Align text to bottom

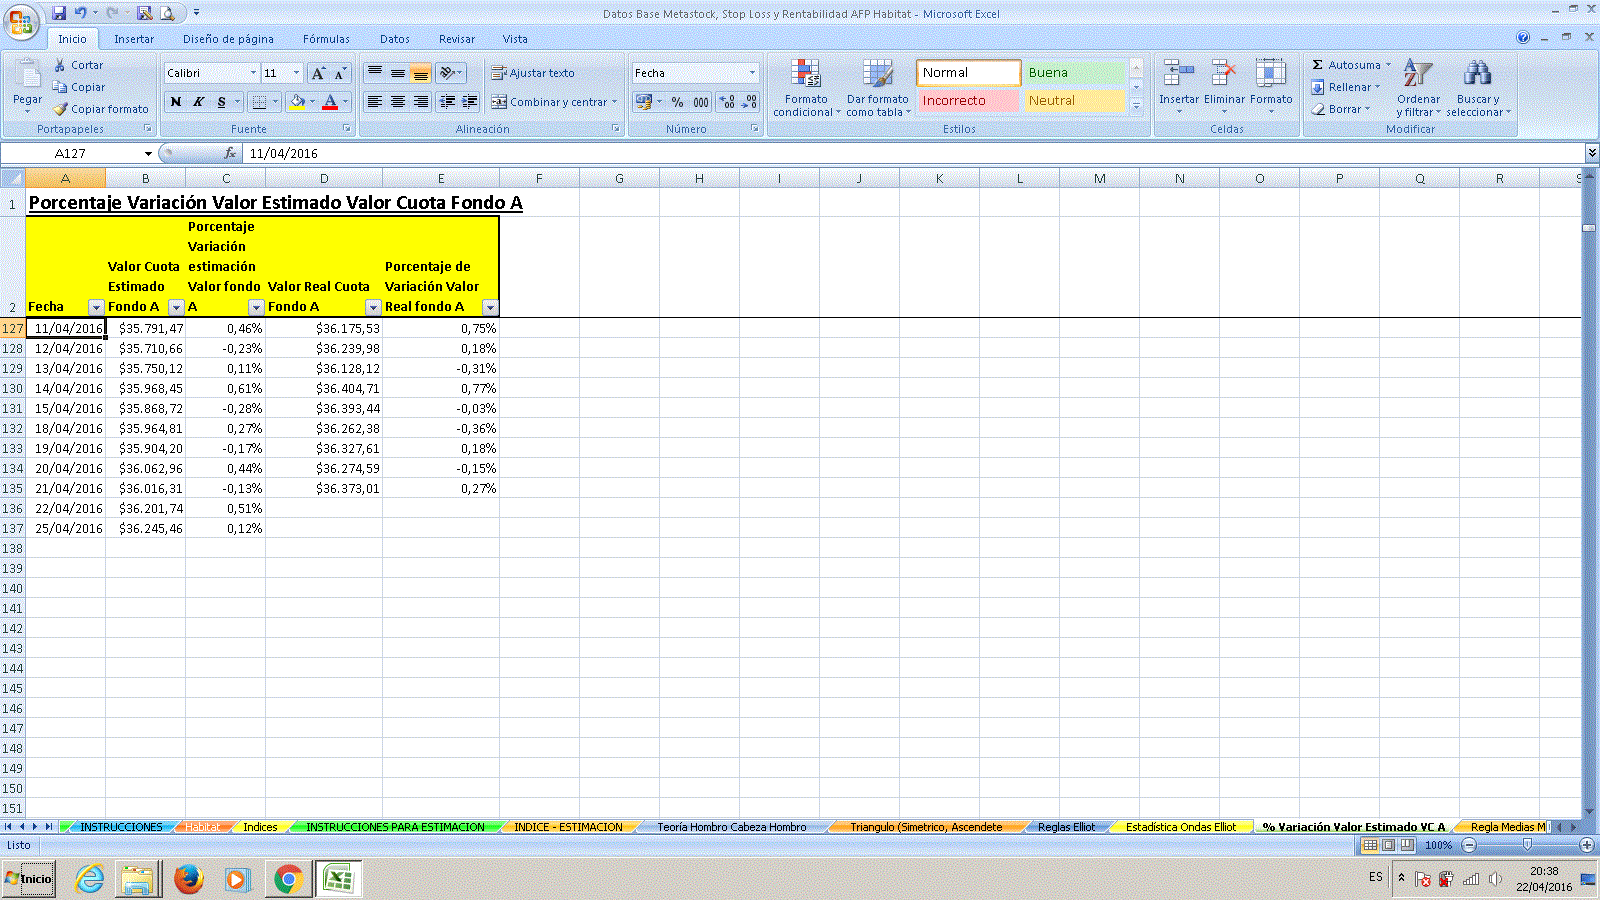(421, 73)
